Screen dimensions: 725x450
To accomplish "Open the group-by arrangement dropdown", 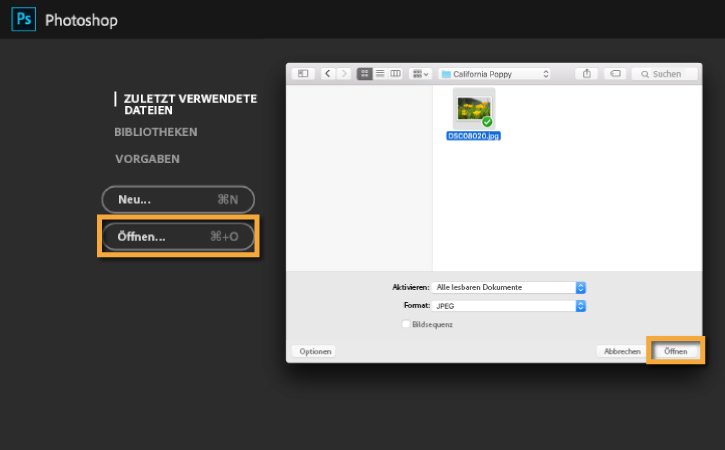I will coord(420,74).
